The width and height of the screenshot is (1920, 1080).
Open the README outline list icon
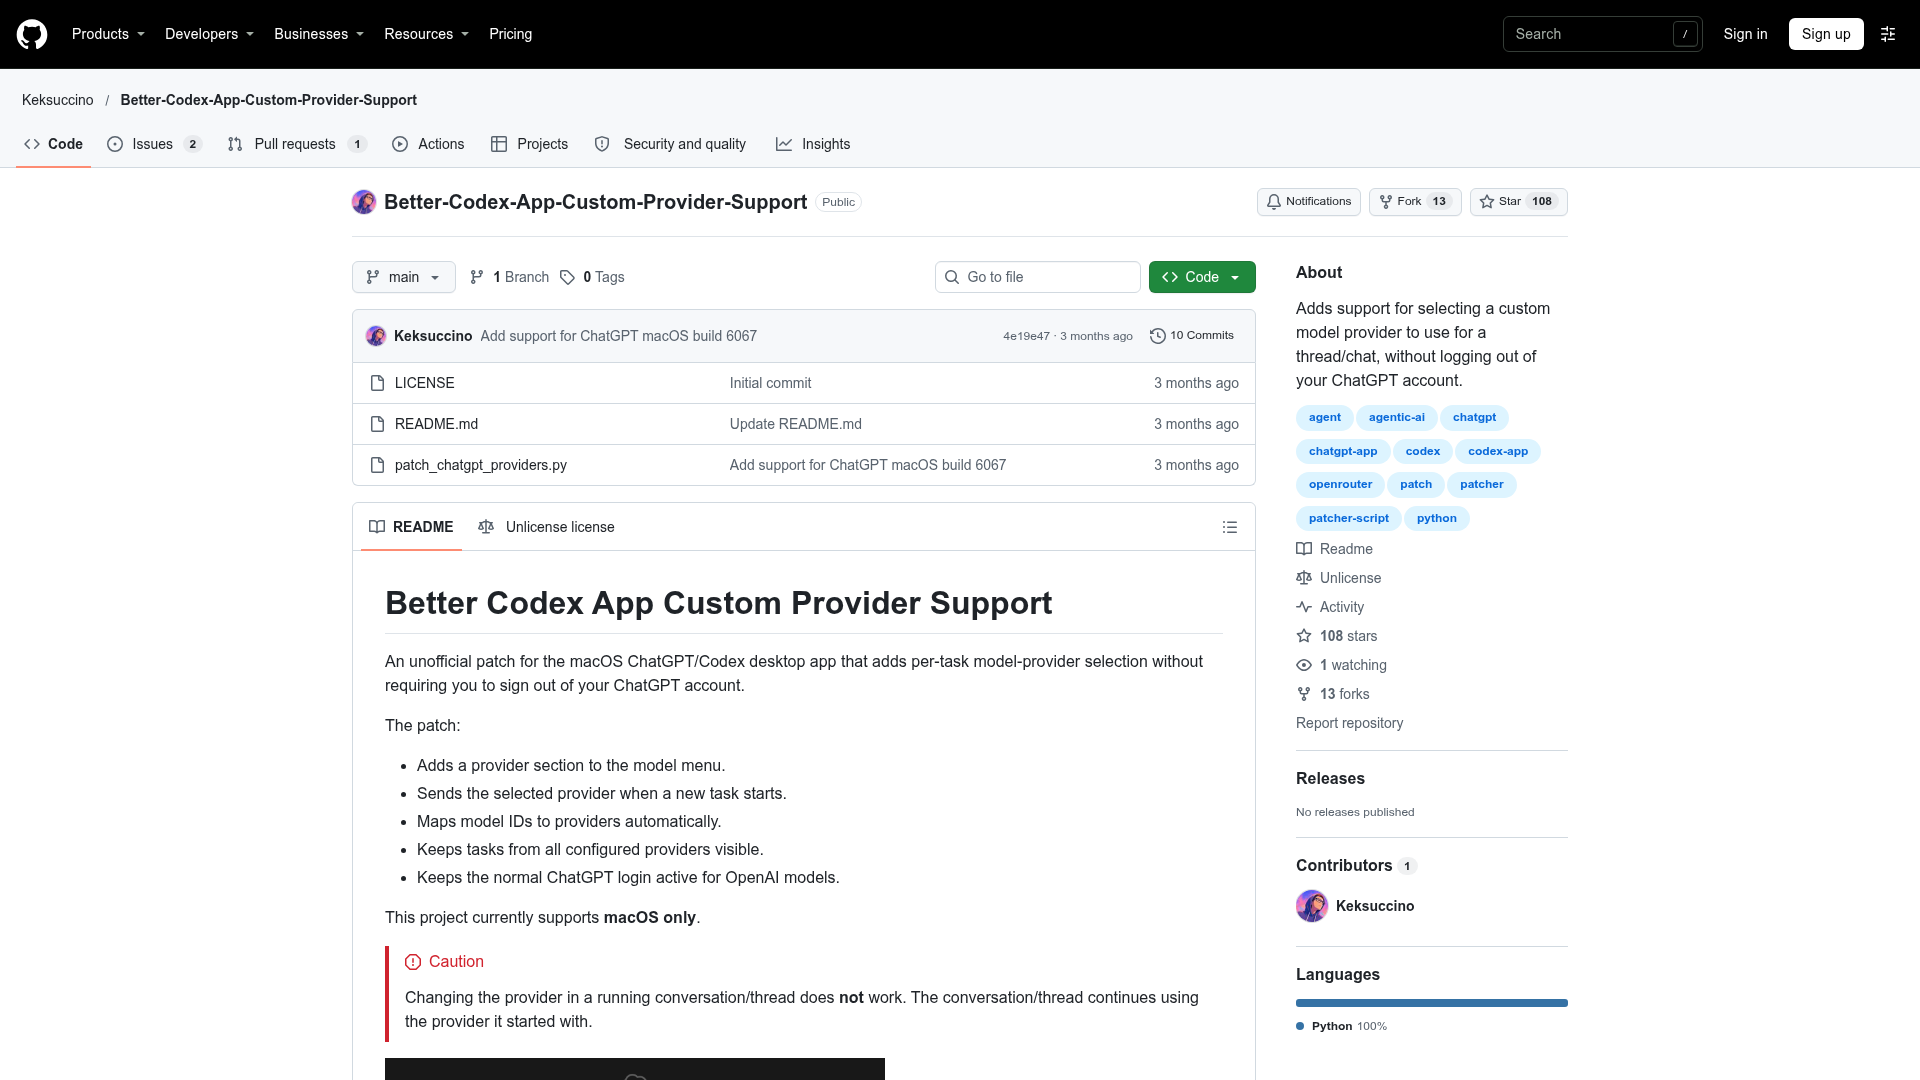1230,527
